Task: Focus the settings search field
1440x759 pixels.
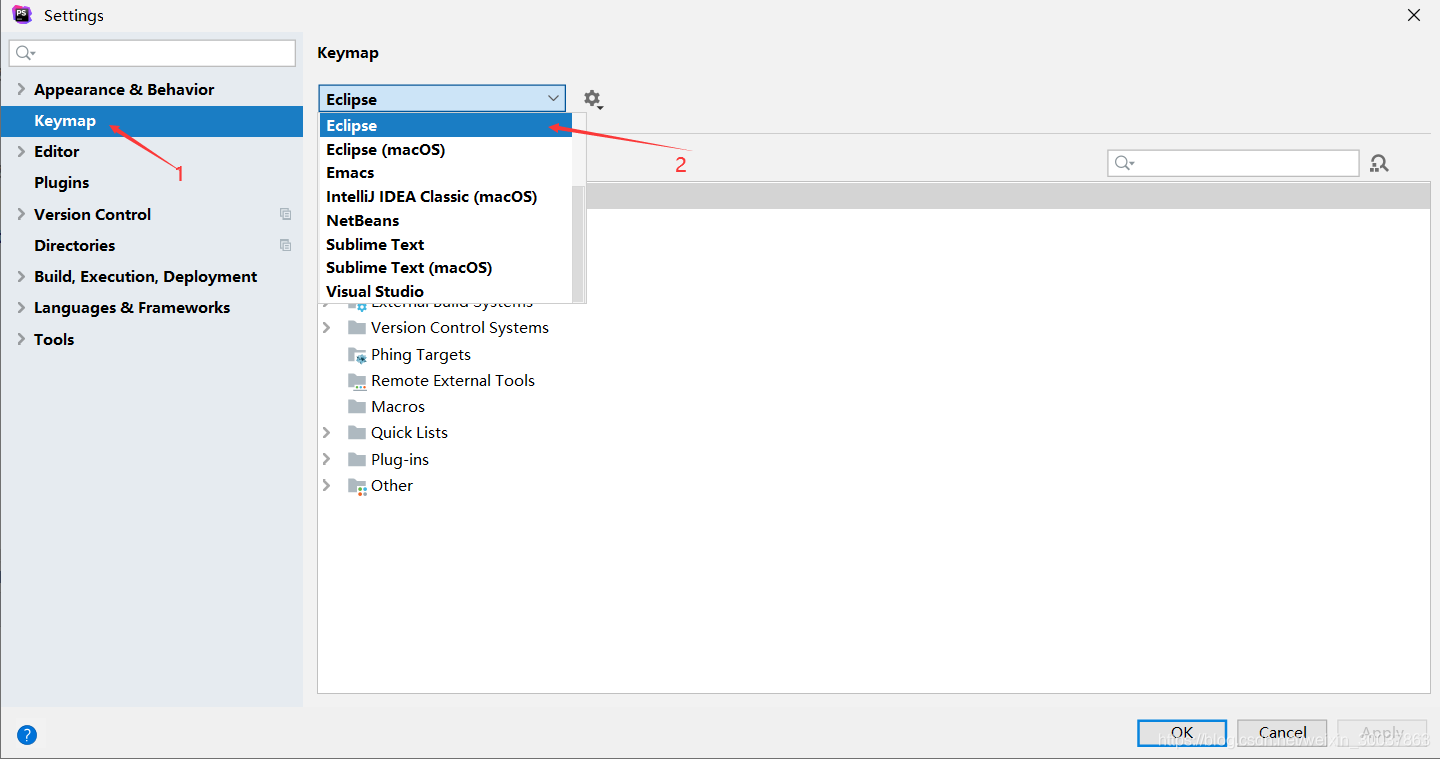Action: point(152,53)
